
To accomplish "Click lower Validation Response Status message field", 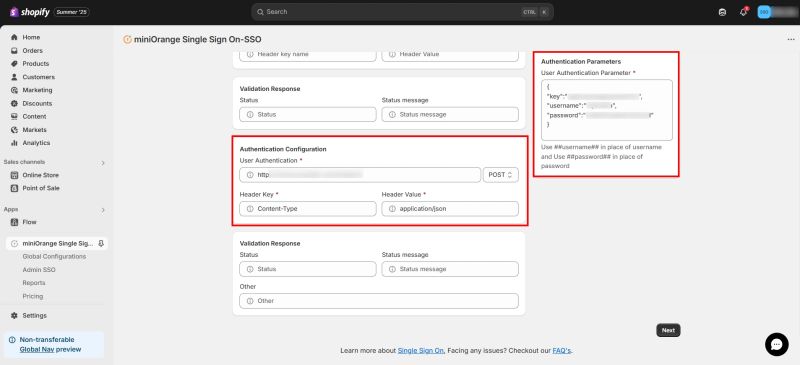I will (450, 269).
